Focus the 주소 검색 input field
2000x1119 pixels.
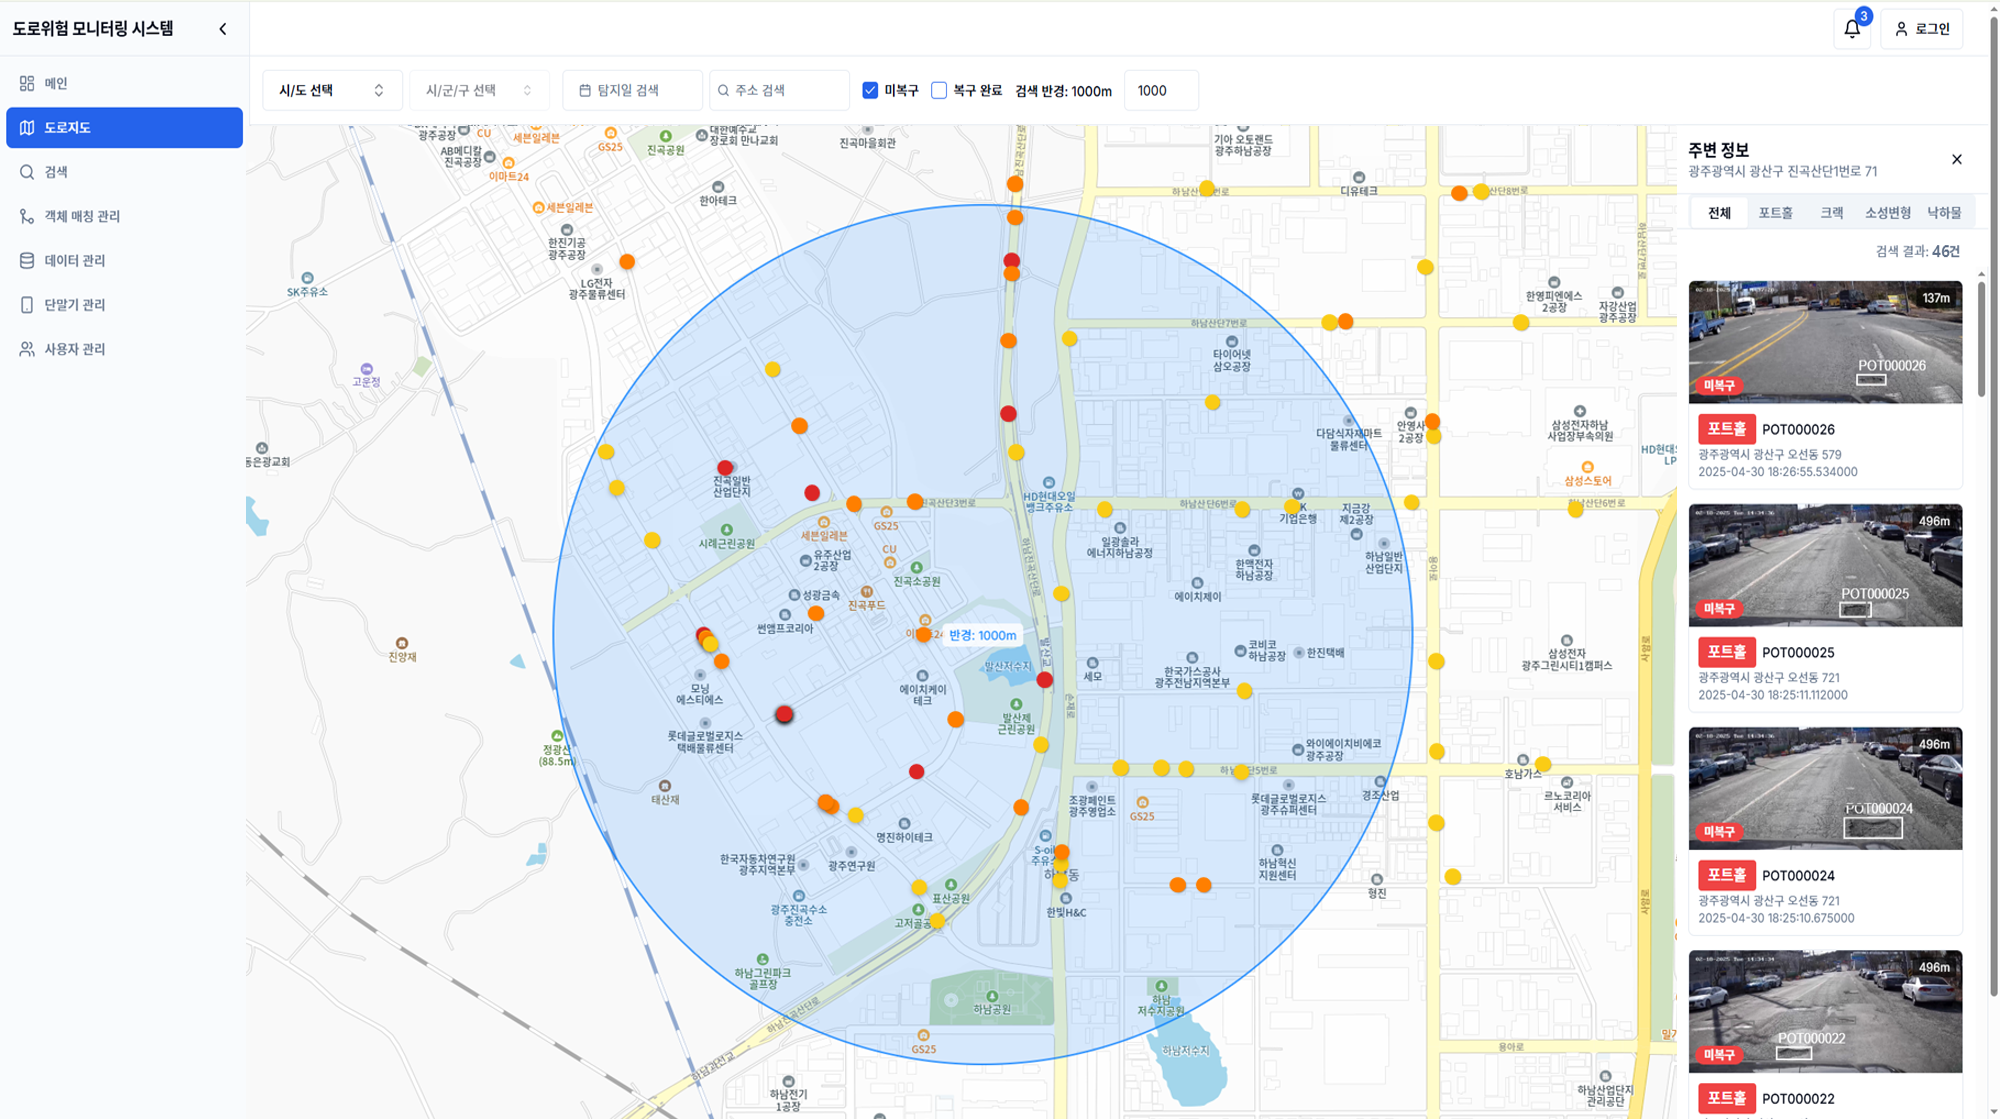[779, 90]
